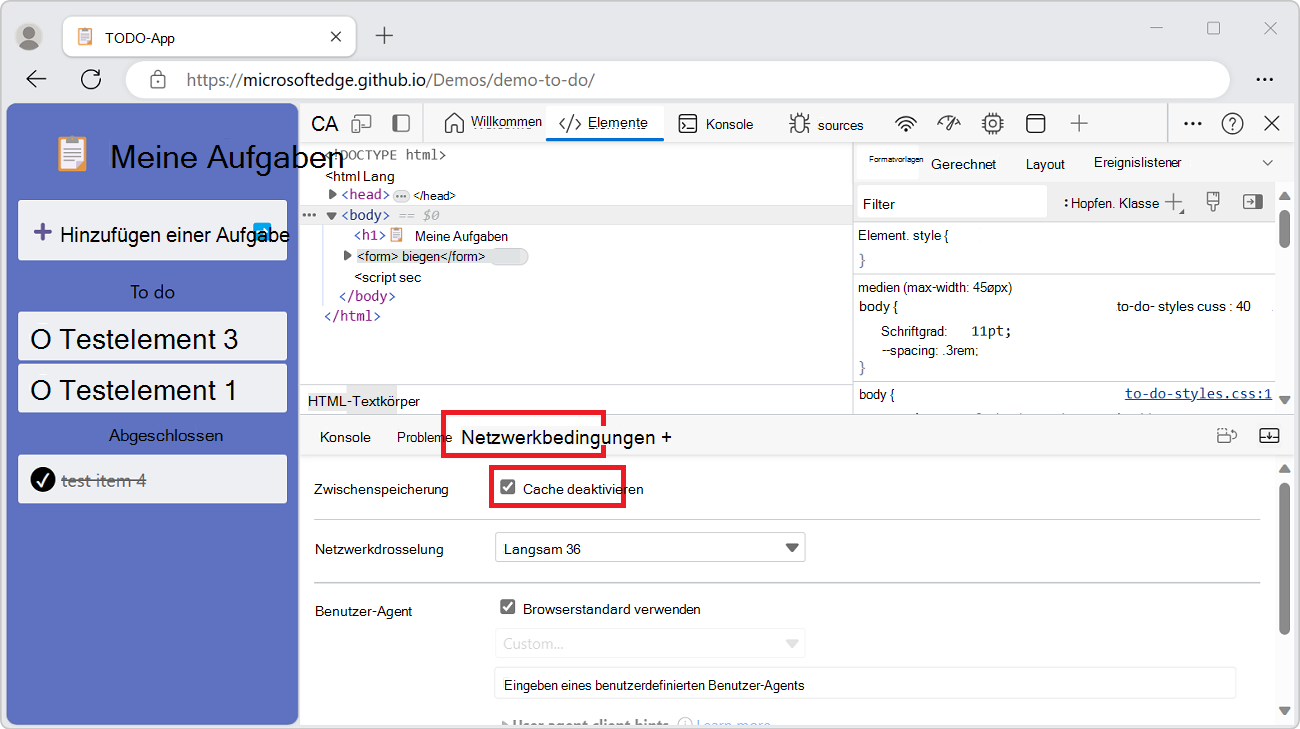
Task: Toggle device emulation icon in DevTools toolbar
Action: click(361, 123)
